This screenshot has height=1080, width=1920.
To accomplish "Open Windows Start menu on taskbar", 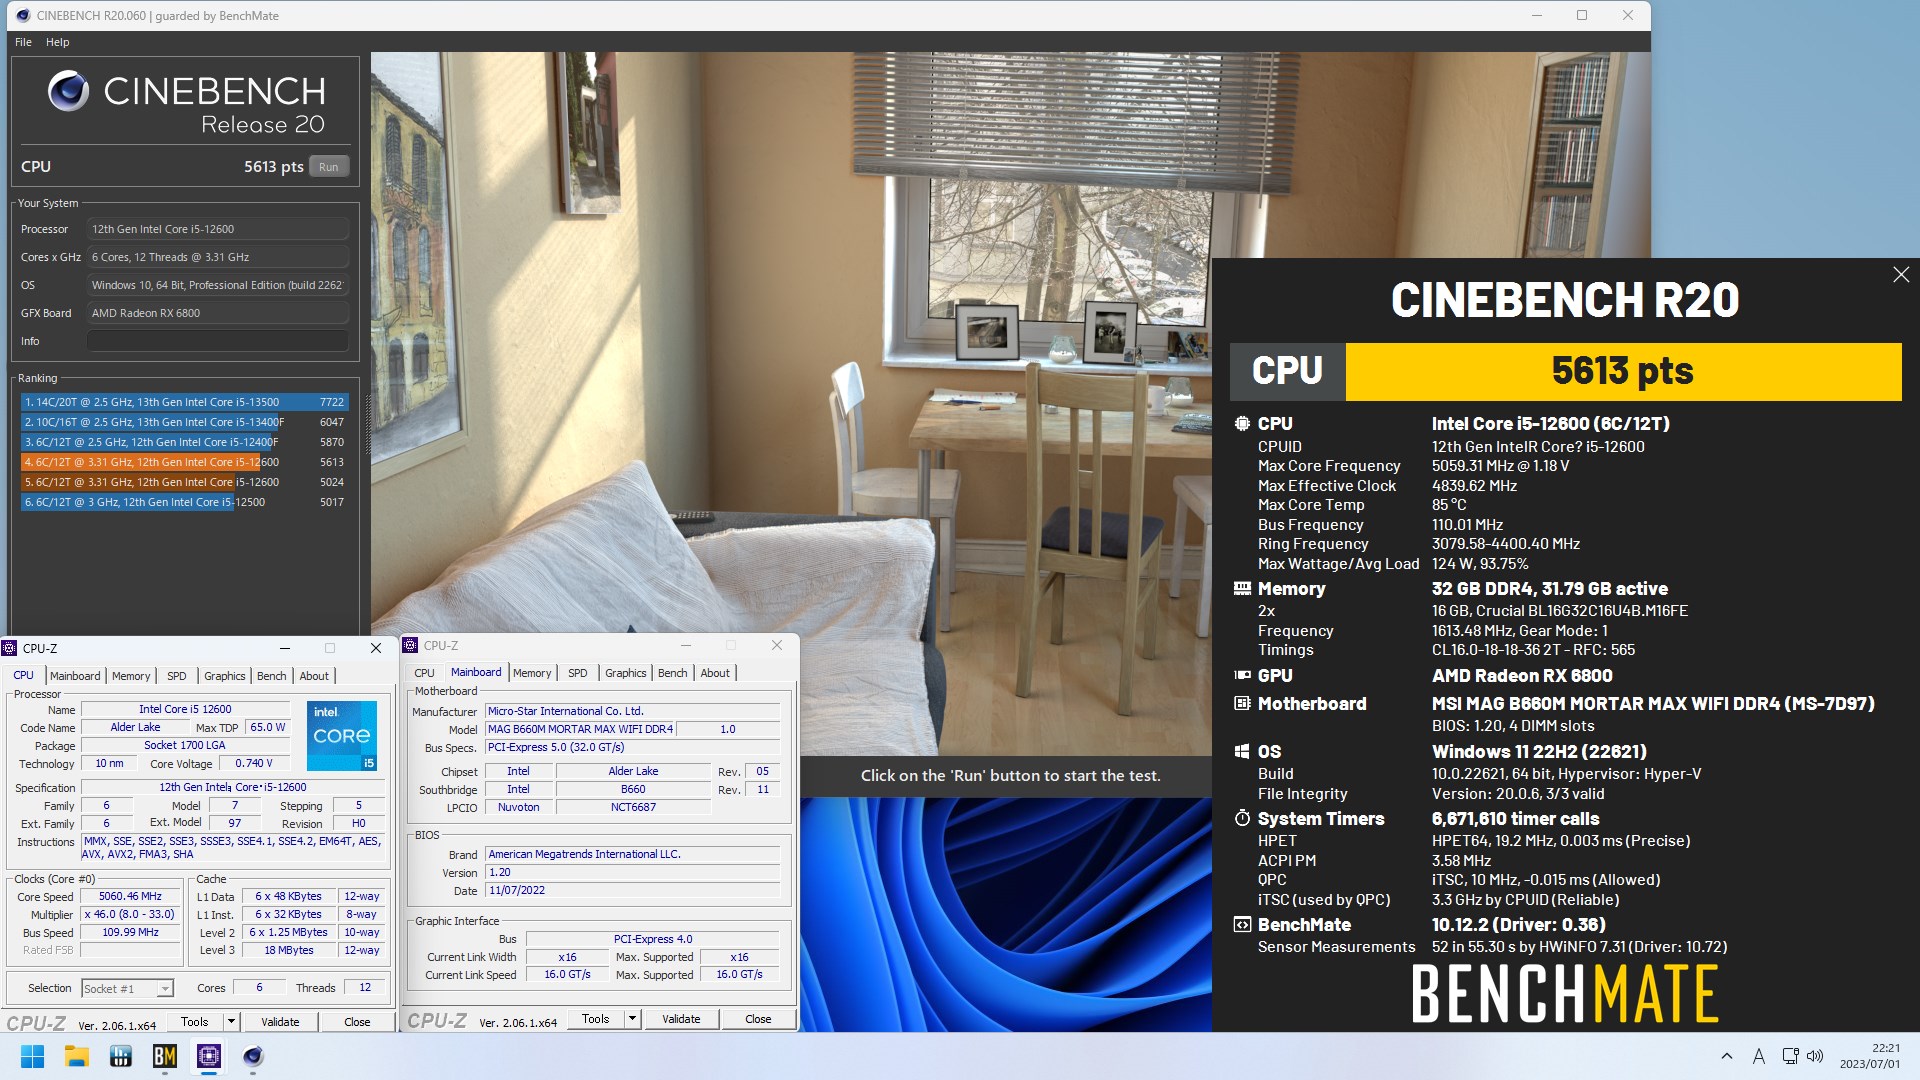I will point(32,1056).
